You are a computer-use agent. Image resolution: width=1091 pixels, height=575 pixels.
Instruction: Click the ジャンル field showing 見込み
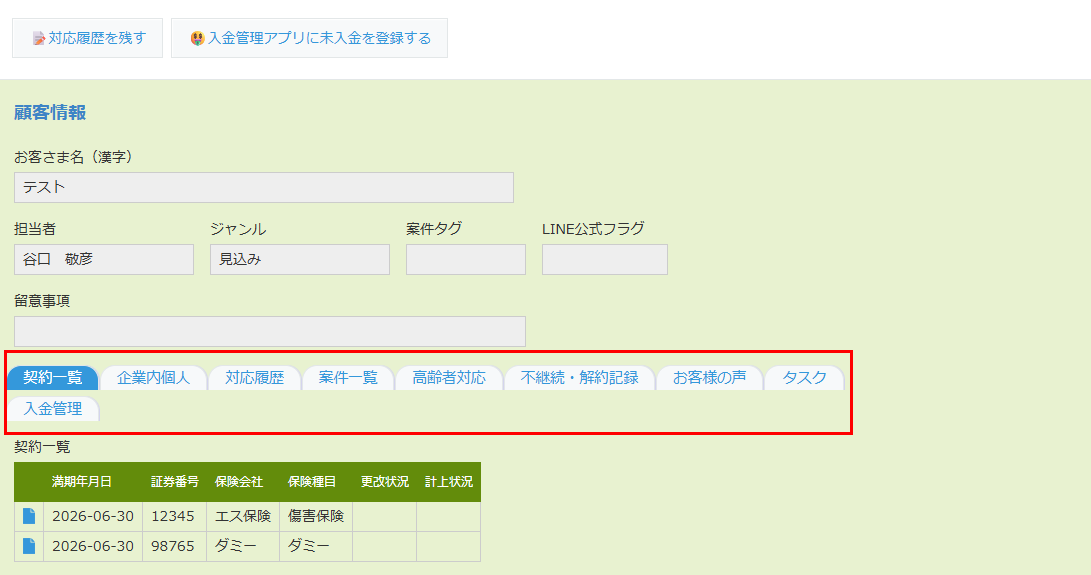click(x=300, y=259)
